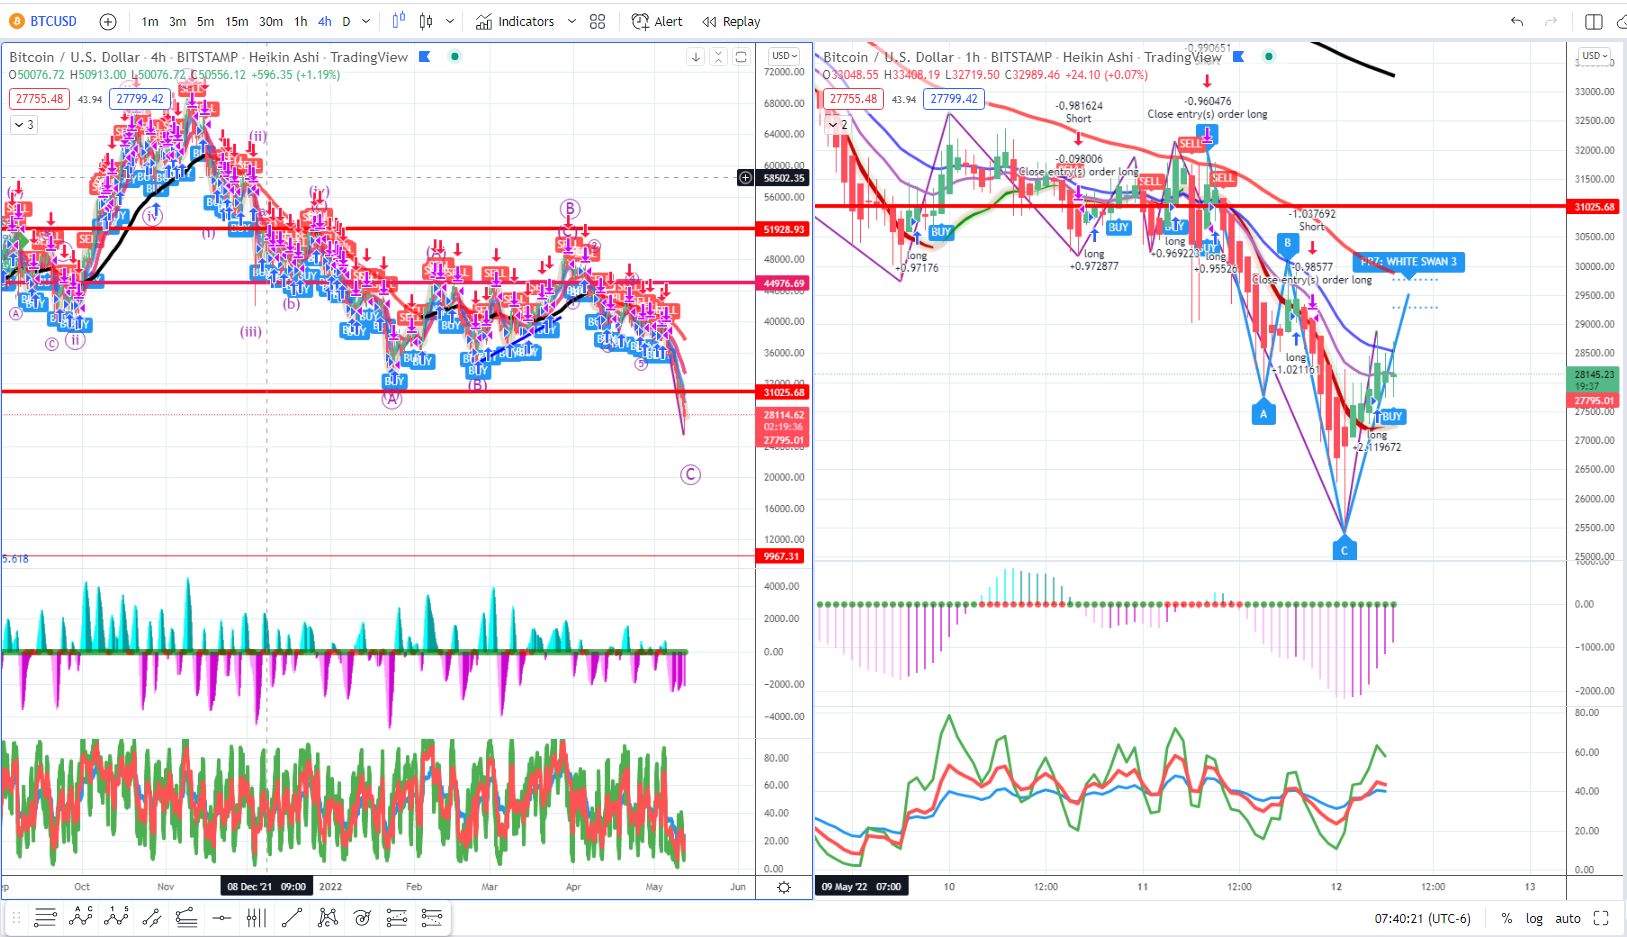Toggle percent scale mode

[x=1507, y=918]
